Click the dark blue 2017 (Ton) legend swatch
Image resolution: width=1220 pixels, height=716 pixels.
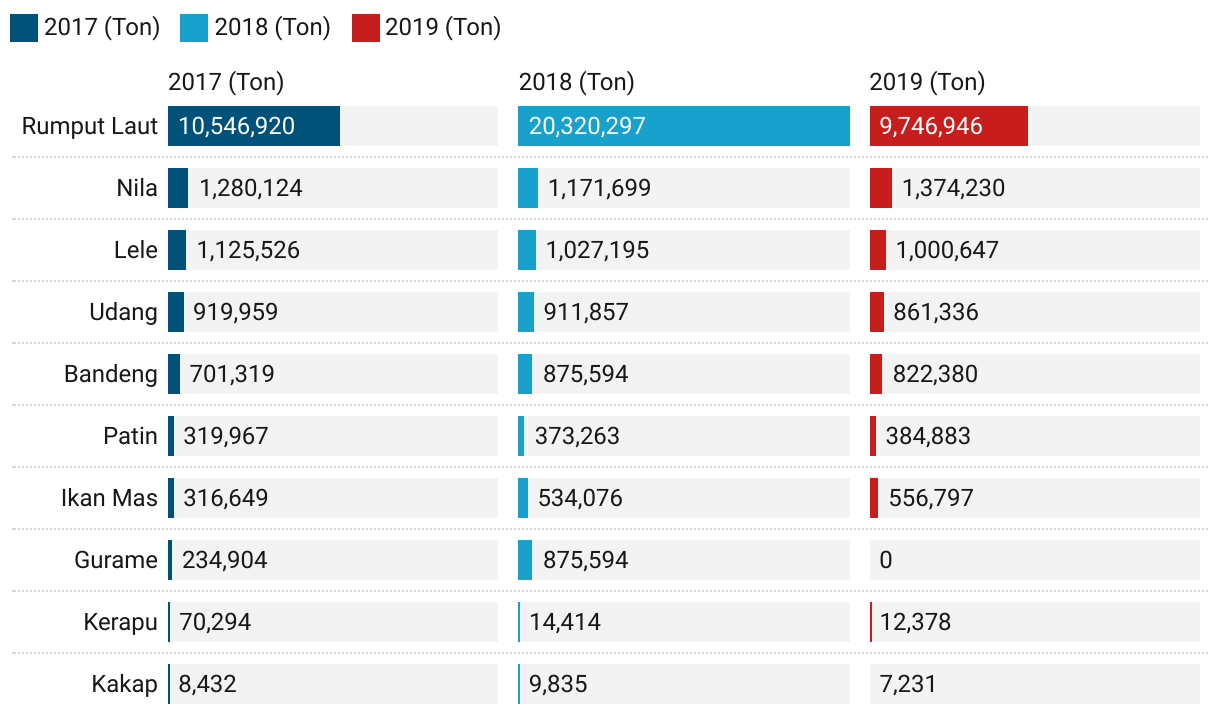(24, 27)
